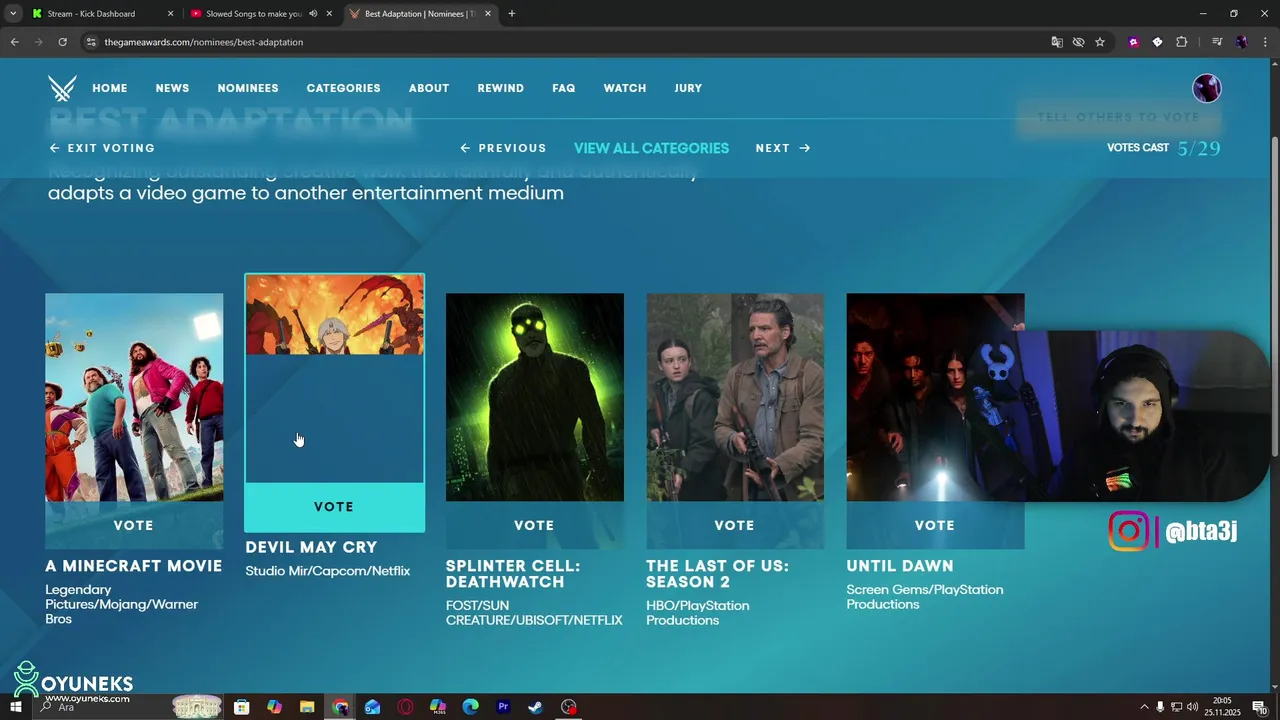Open the CATEGORIES nav link
This screenshot has width=1280, height=720.
[x=343, y=88]
